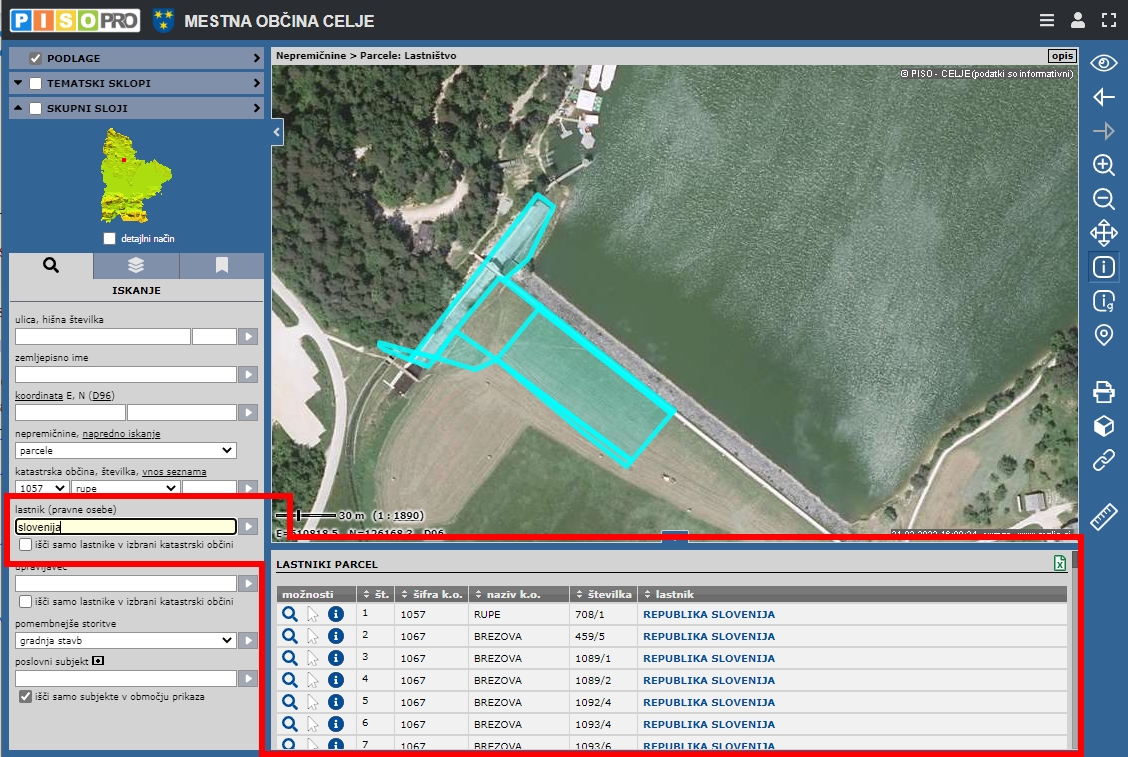Click the zoom out magnifier tool

click(1103, 199)
